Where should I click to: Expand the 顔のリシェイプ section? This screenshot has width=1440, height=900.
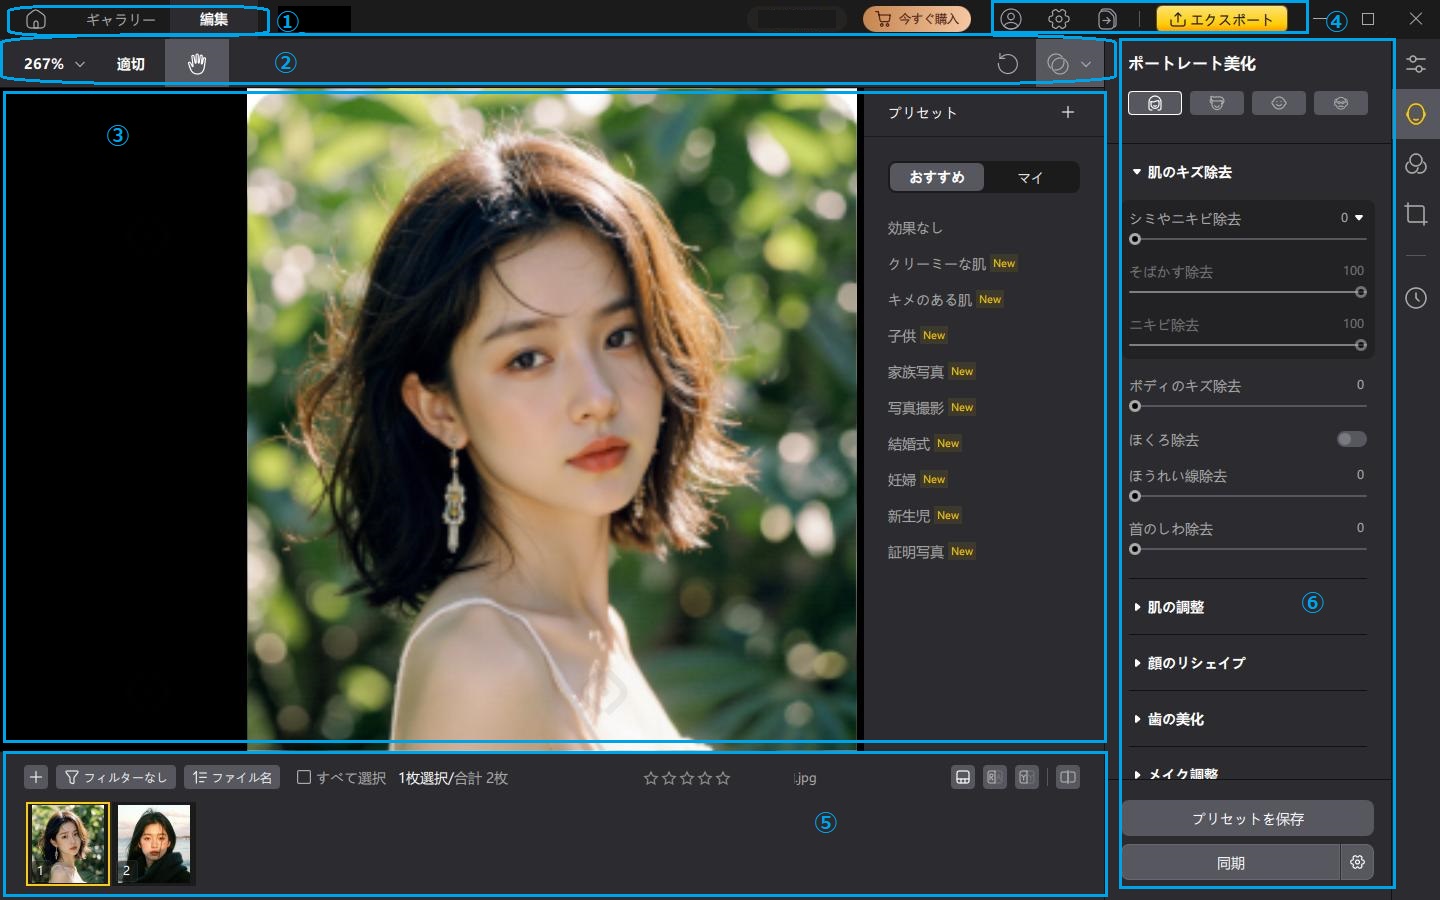coord(1195,663)
